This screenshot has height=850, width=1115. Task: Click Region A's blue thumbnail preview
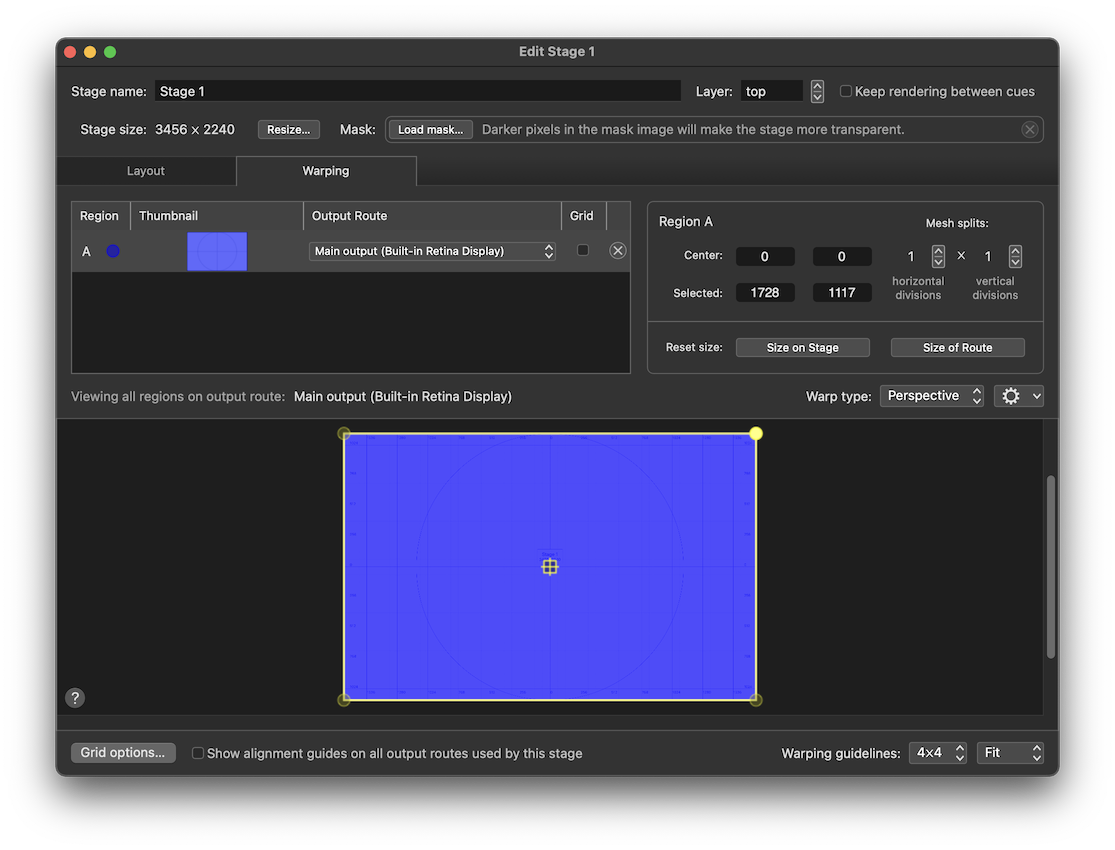tap(217, 251)
